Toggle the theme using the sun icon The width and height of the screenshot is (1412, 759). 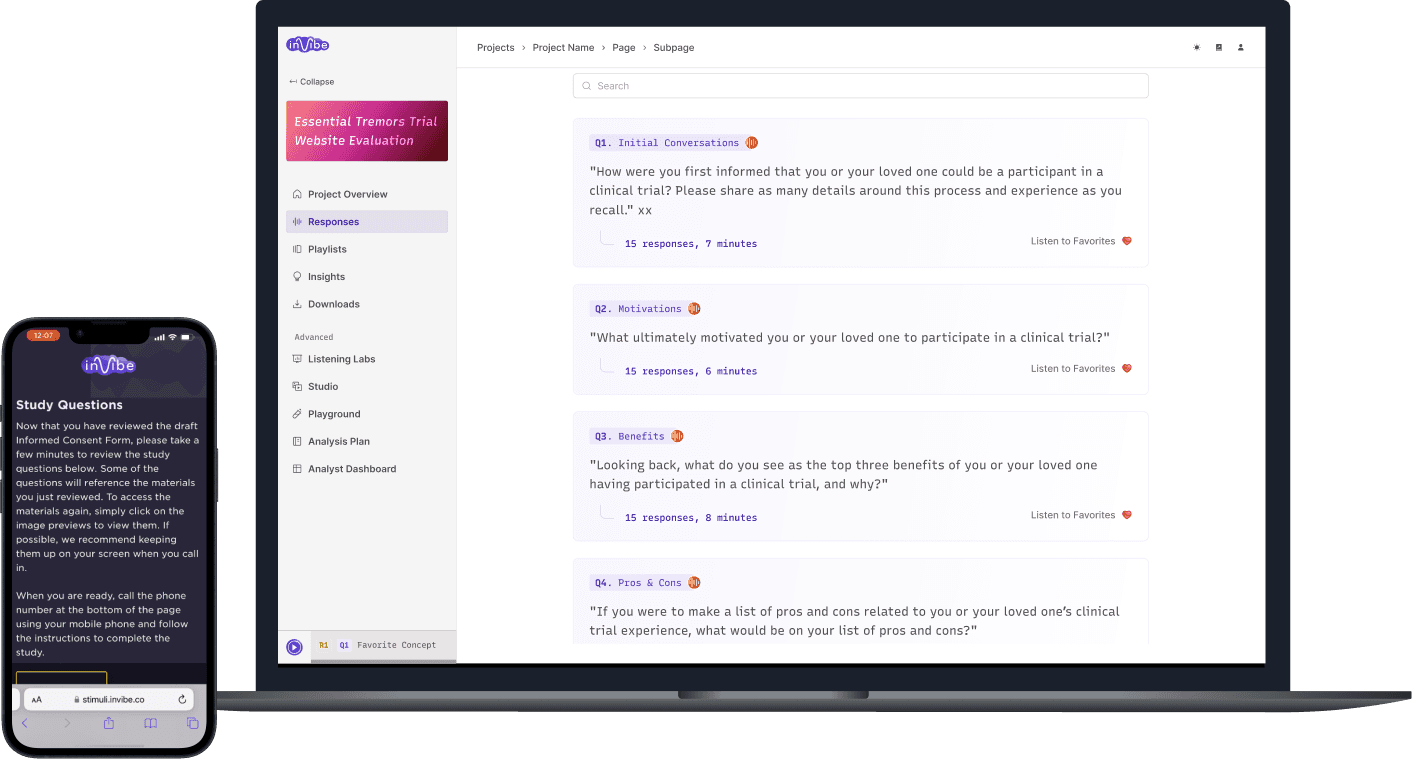pos(1196,47)
